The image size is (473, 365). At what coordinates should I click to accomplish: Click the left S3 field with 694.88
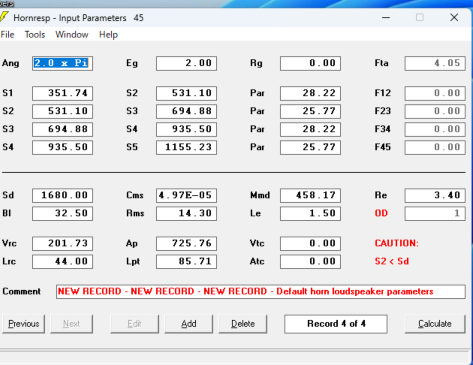coord(62,129)
